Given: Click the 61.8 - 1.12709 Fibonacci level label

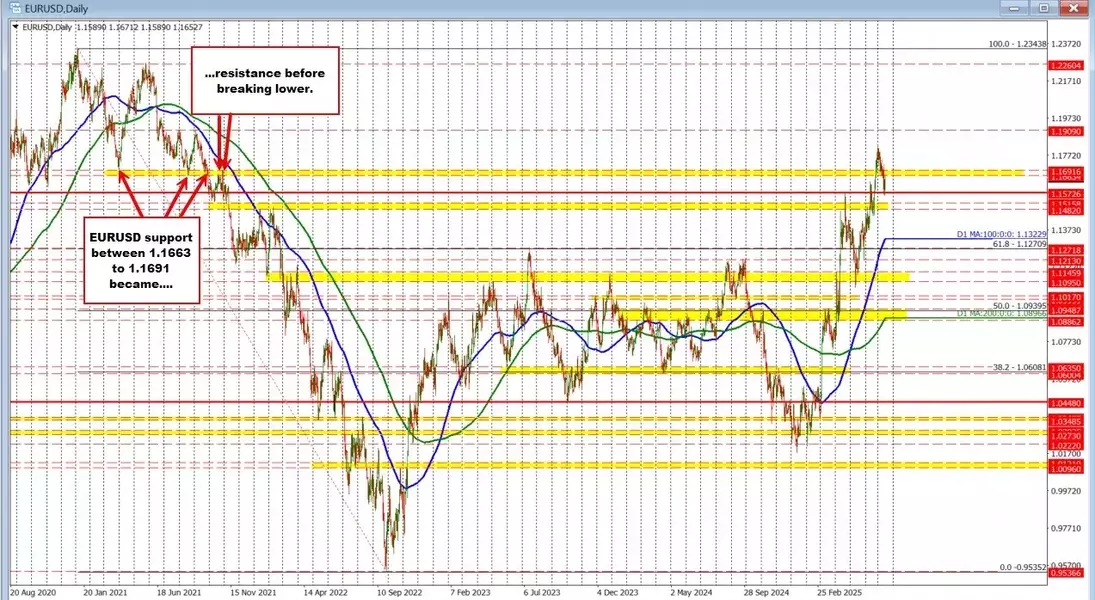Looking at the screenshot, I should [x=1020, y=244].
